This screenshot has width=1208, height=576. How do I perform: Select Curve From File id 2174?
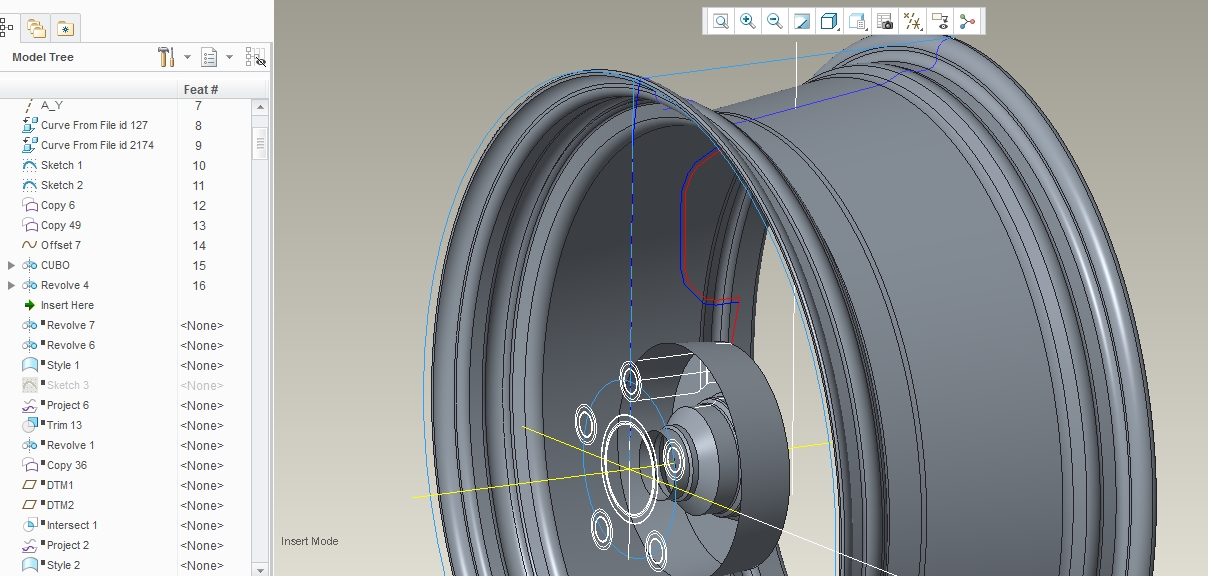click(x=97, y=145)
